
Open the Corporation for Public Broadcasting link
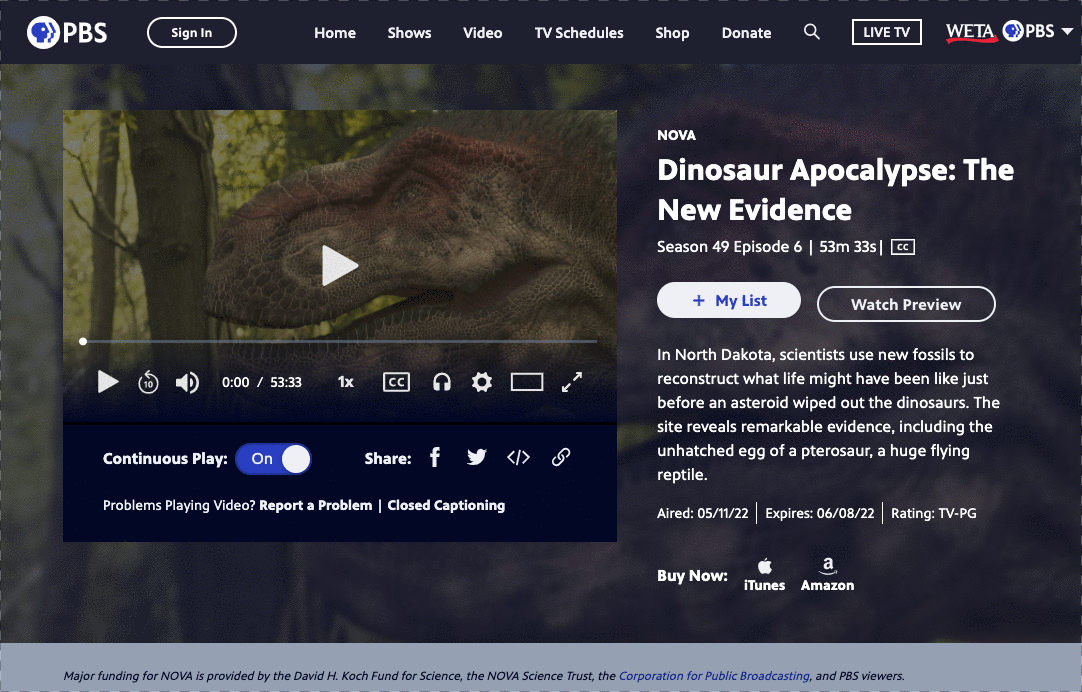(x=714, y=676)
